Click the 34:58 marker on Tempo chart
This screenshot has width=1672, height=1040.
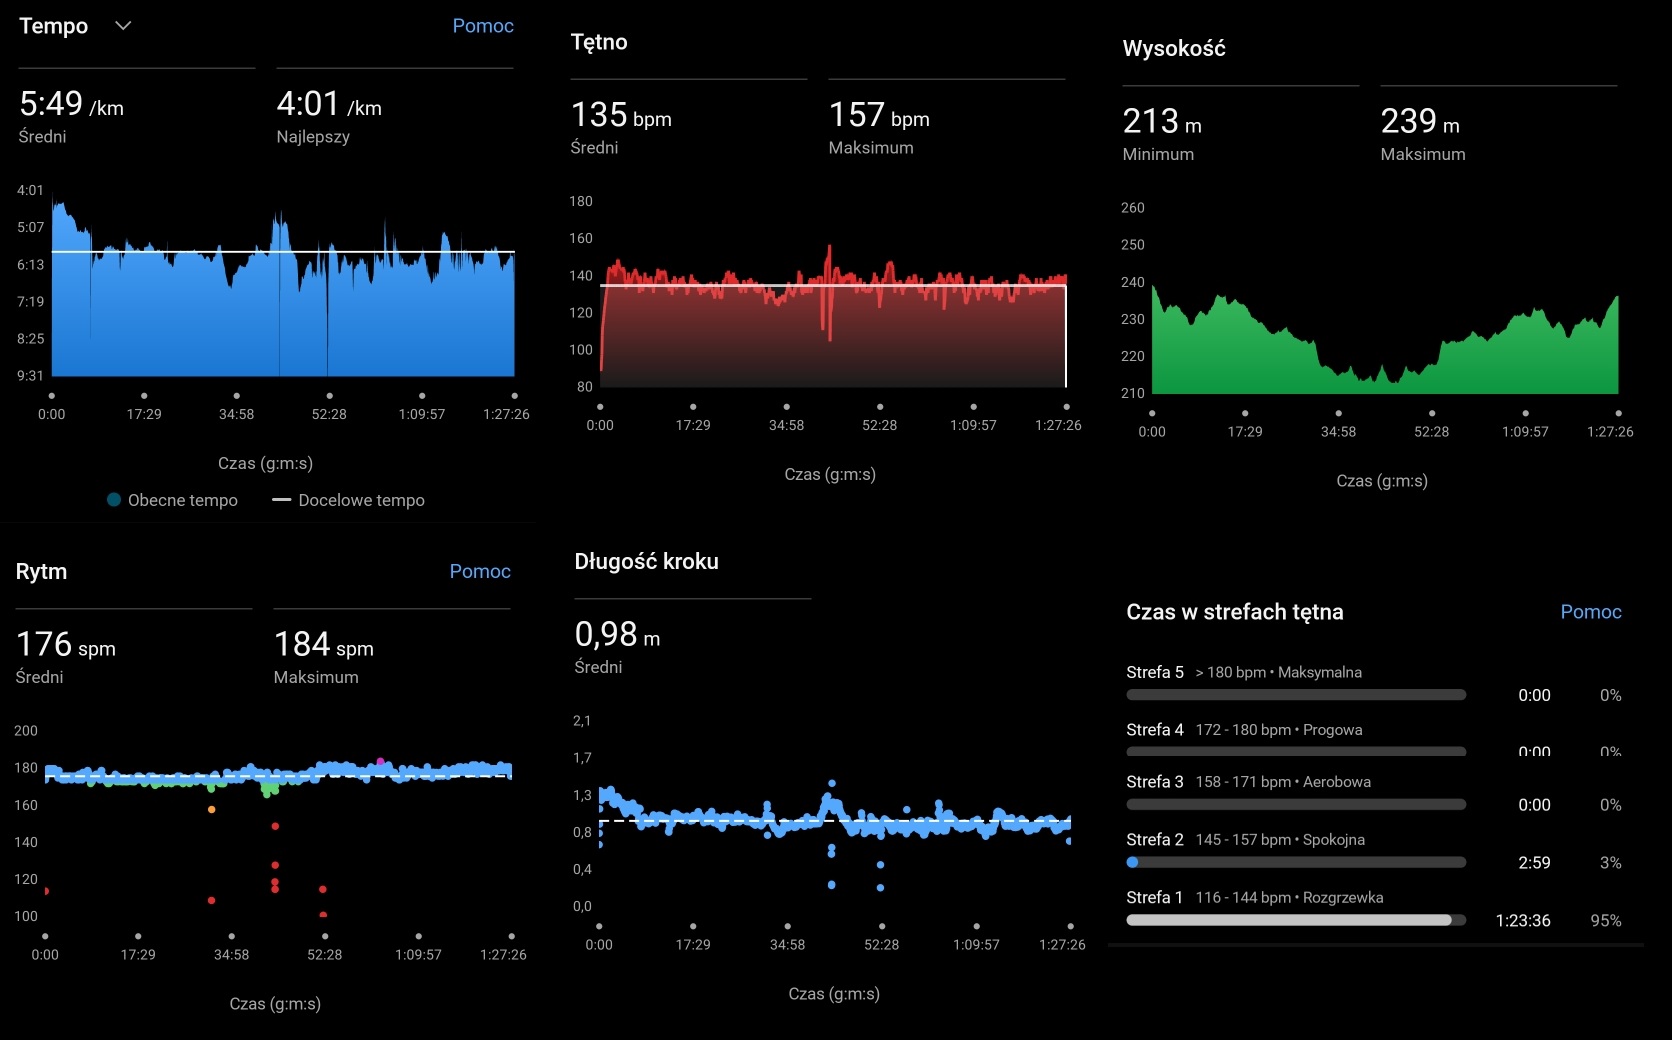click(x=236, y=396)
